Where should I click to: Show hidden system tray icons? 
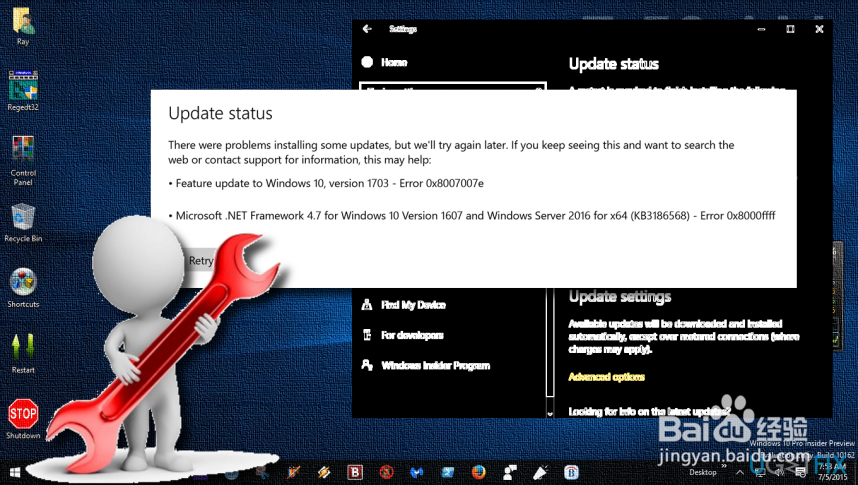tap(740, 472)
